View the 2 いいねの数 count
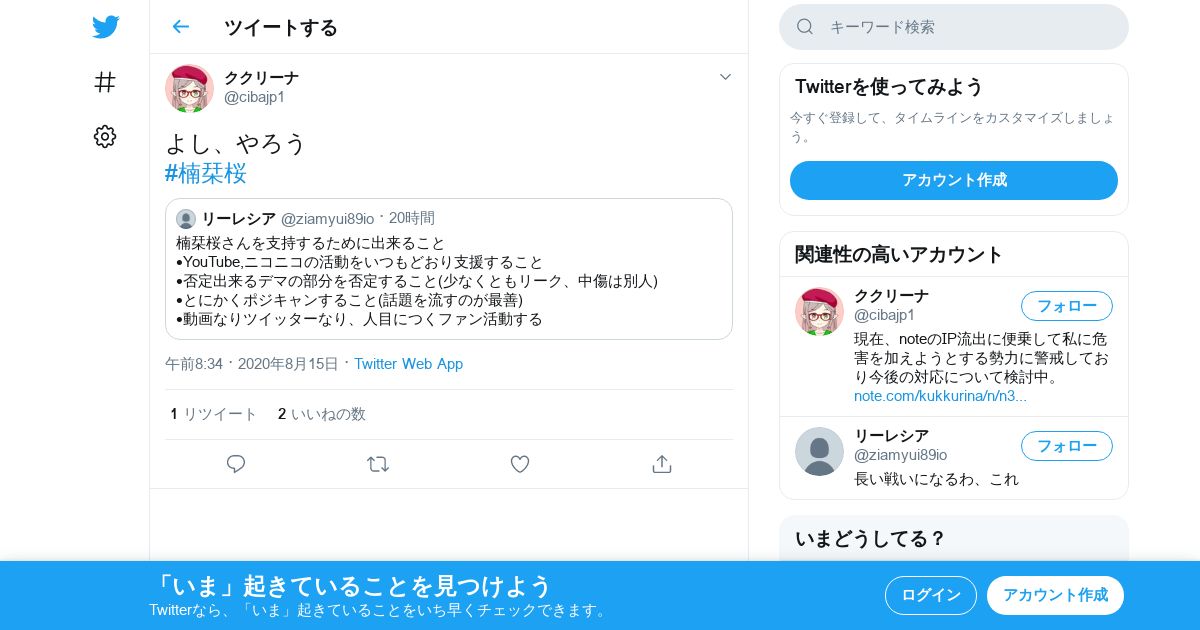Screen dimensions: 1200x630 point(322,414)
